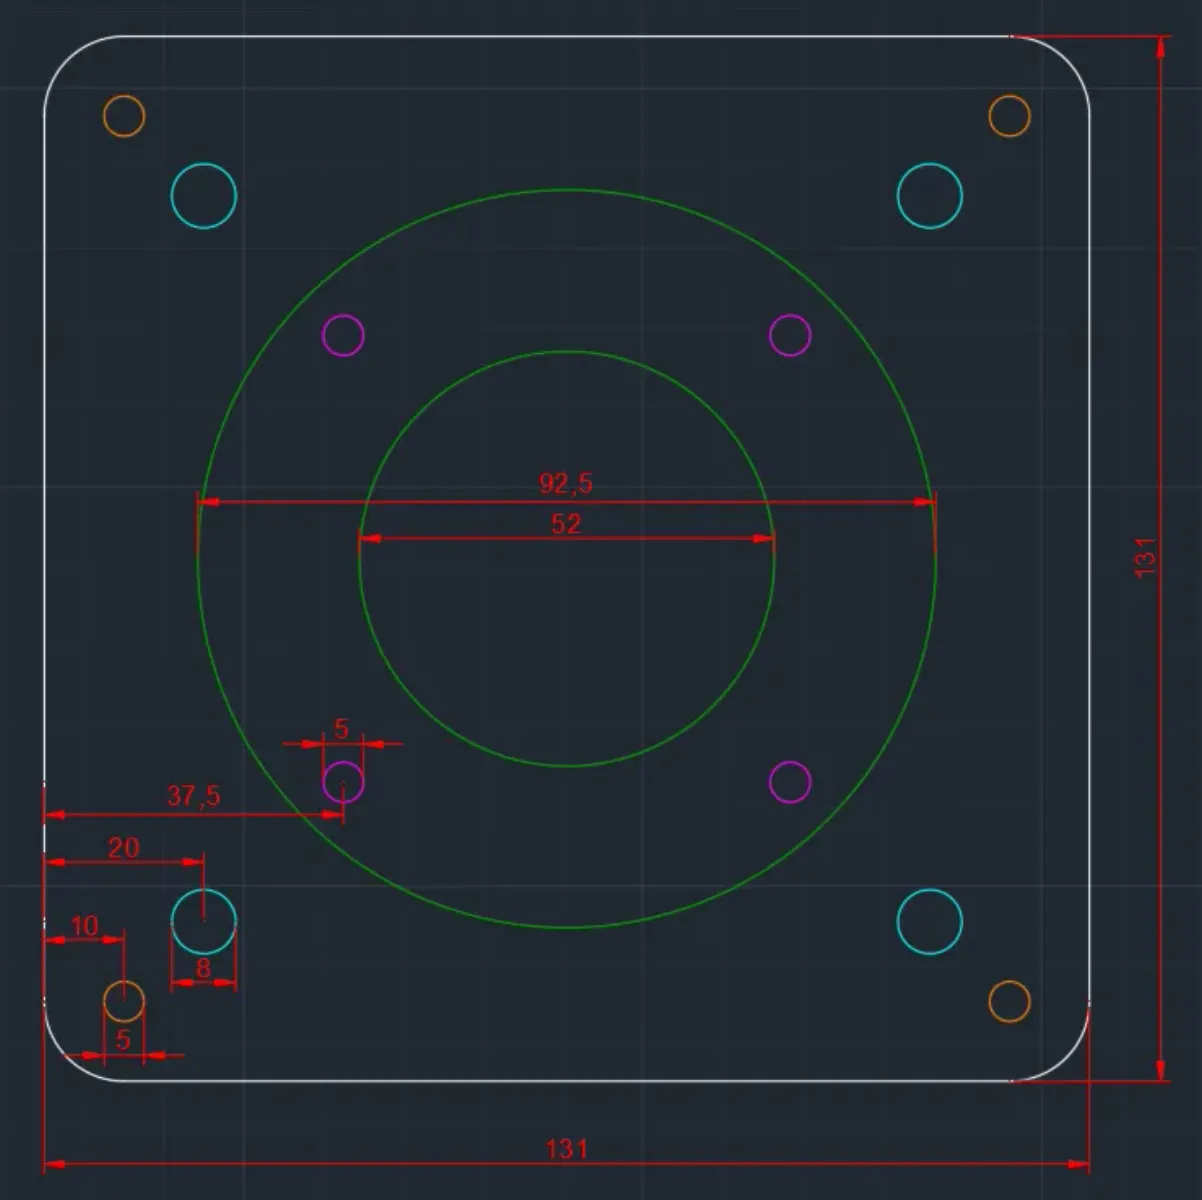The height and width of the screenshot is (1200, 1202).
Task: Select the 5 dimension above magenta hole
Action: click(x=341, y=729)
